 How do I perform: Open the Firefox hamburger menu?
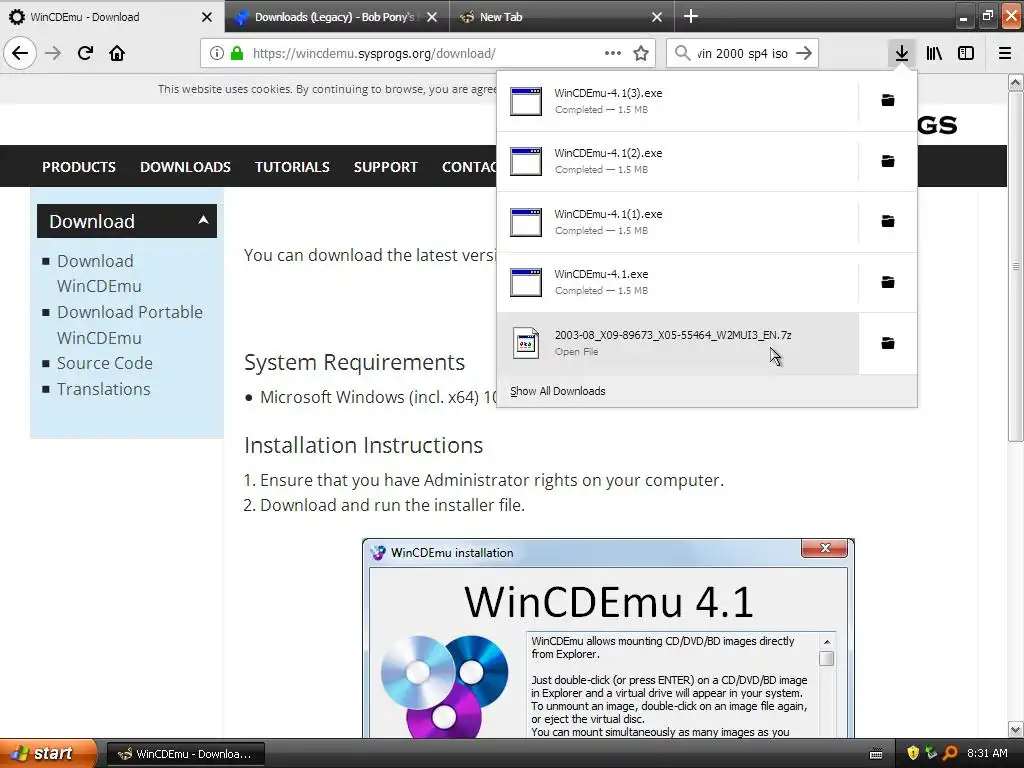click(x=1005, y=54)
